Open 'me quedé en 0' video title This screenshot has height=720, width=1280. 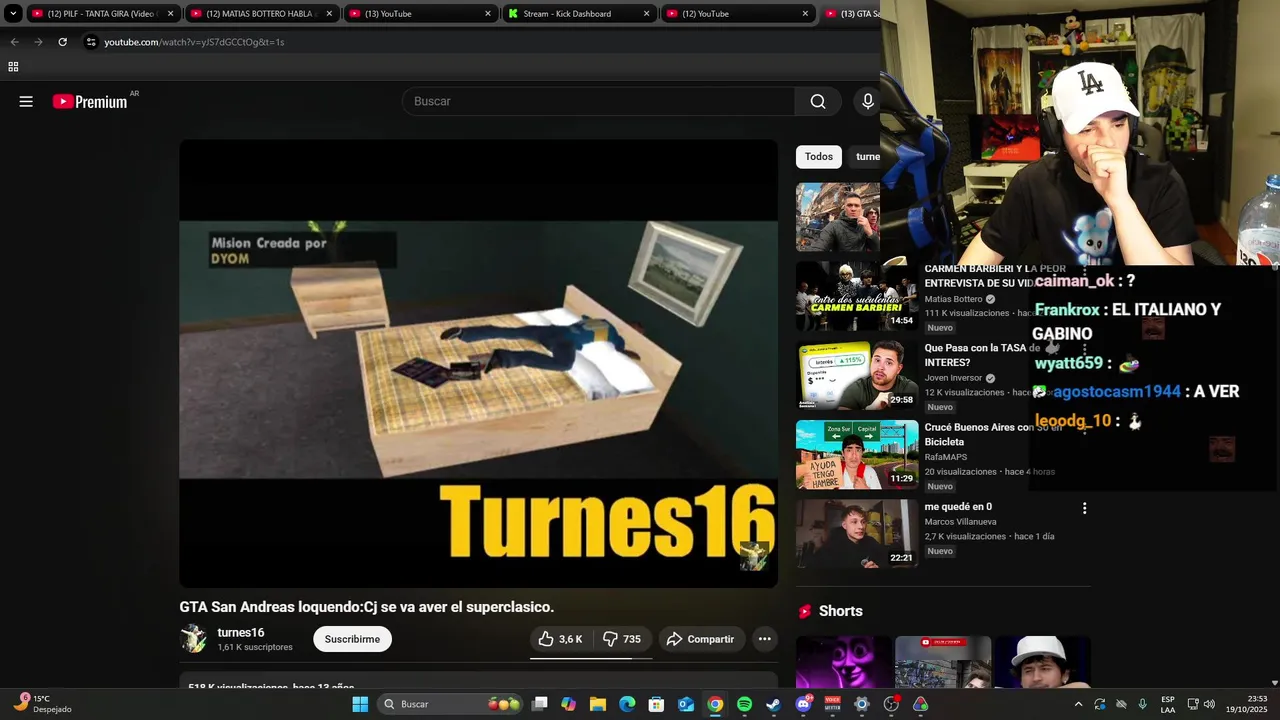pos(958,506)
